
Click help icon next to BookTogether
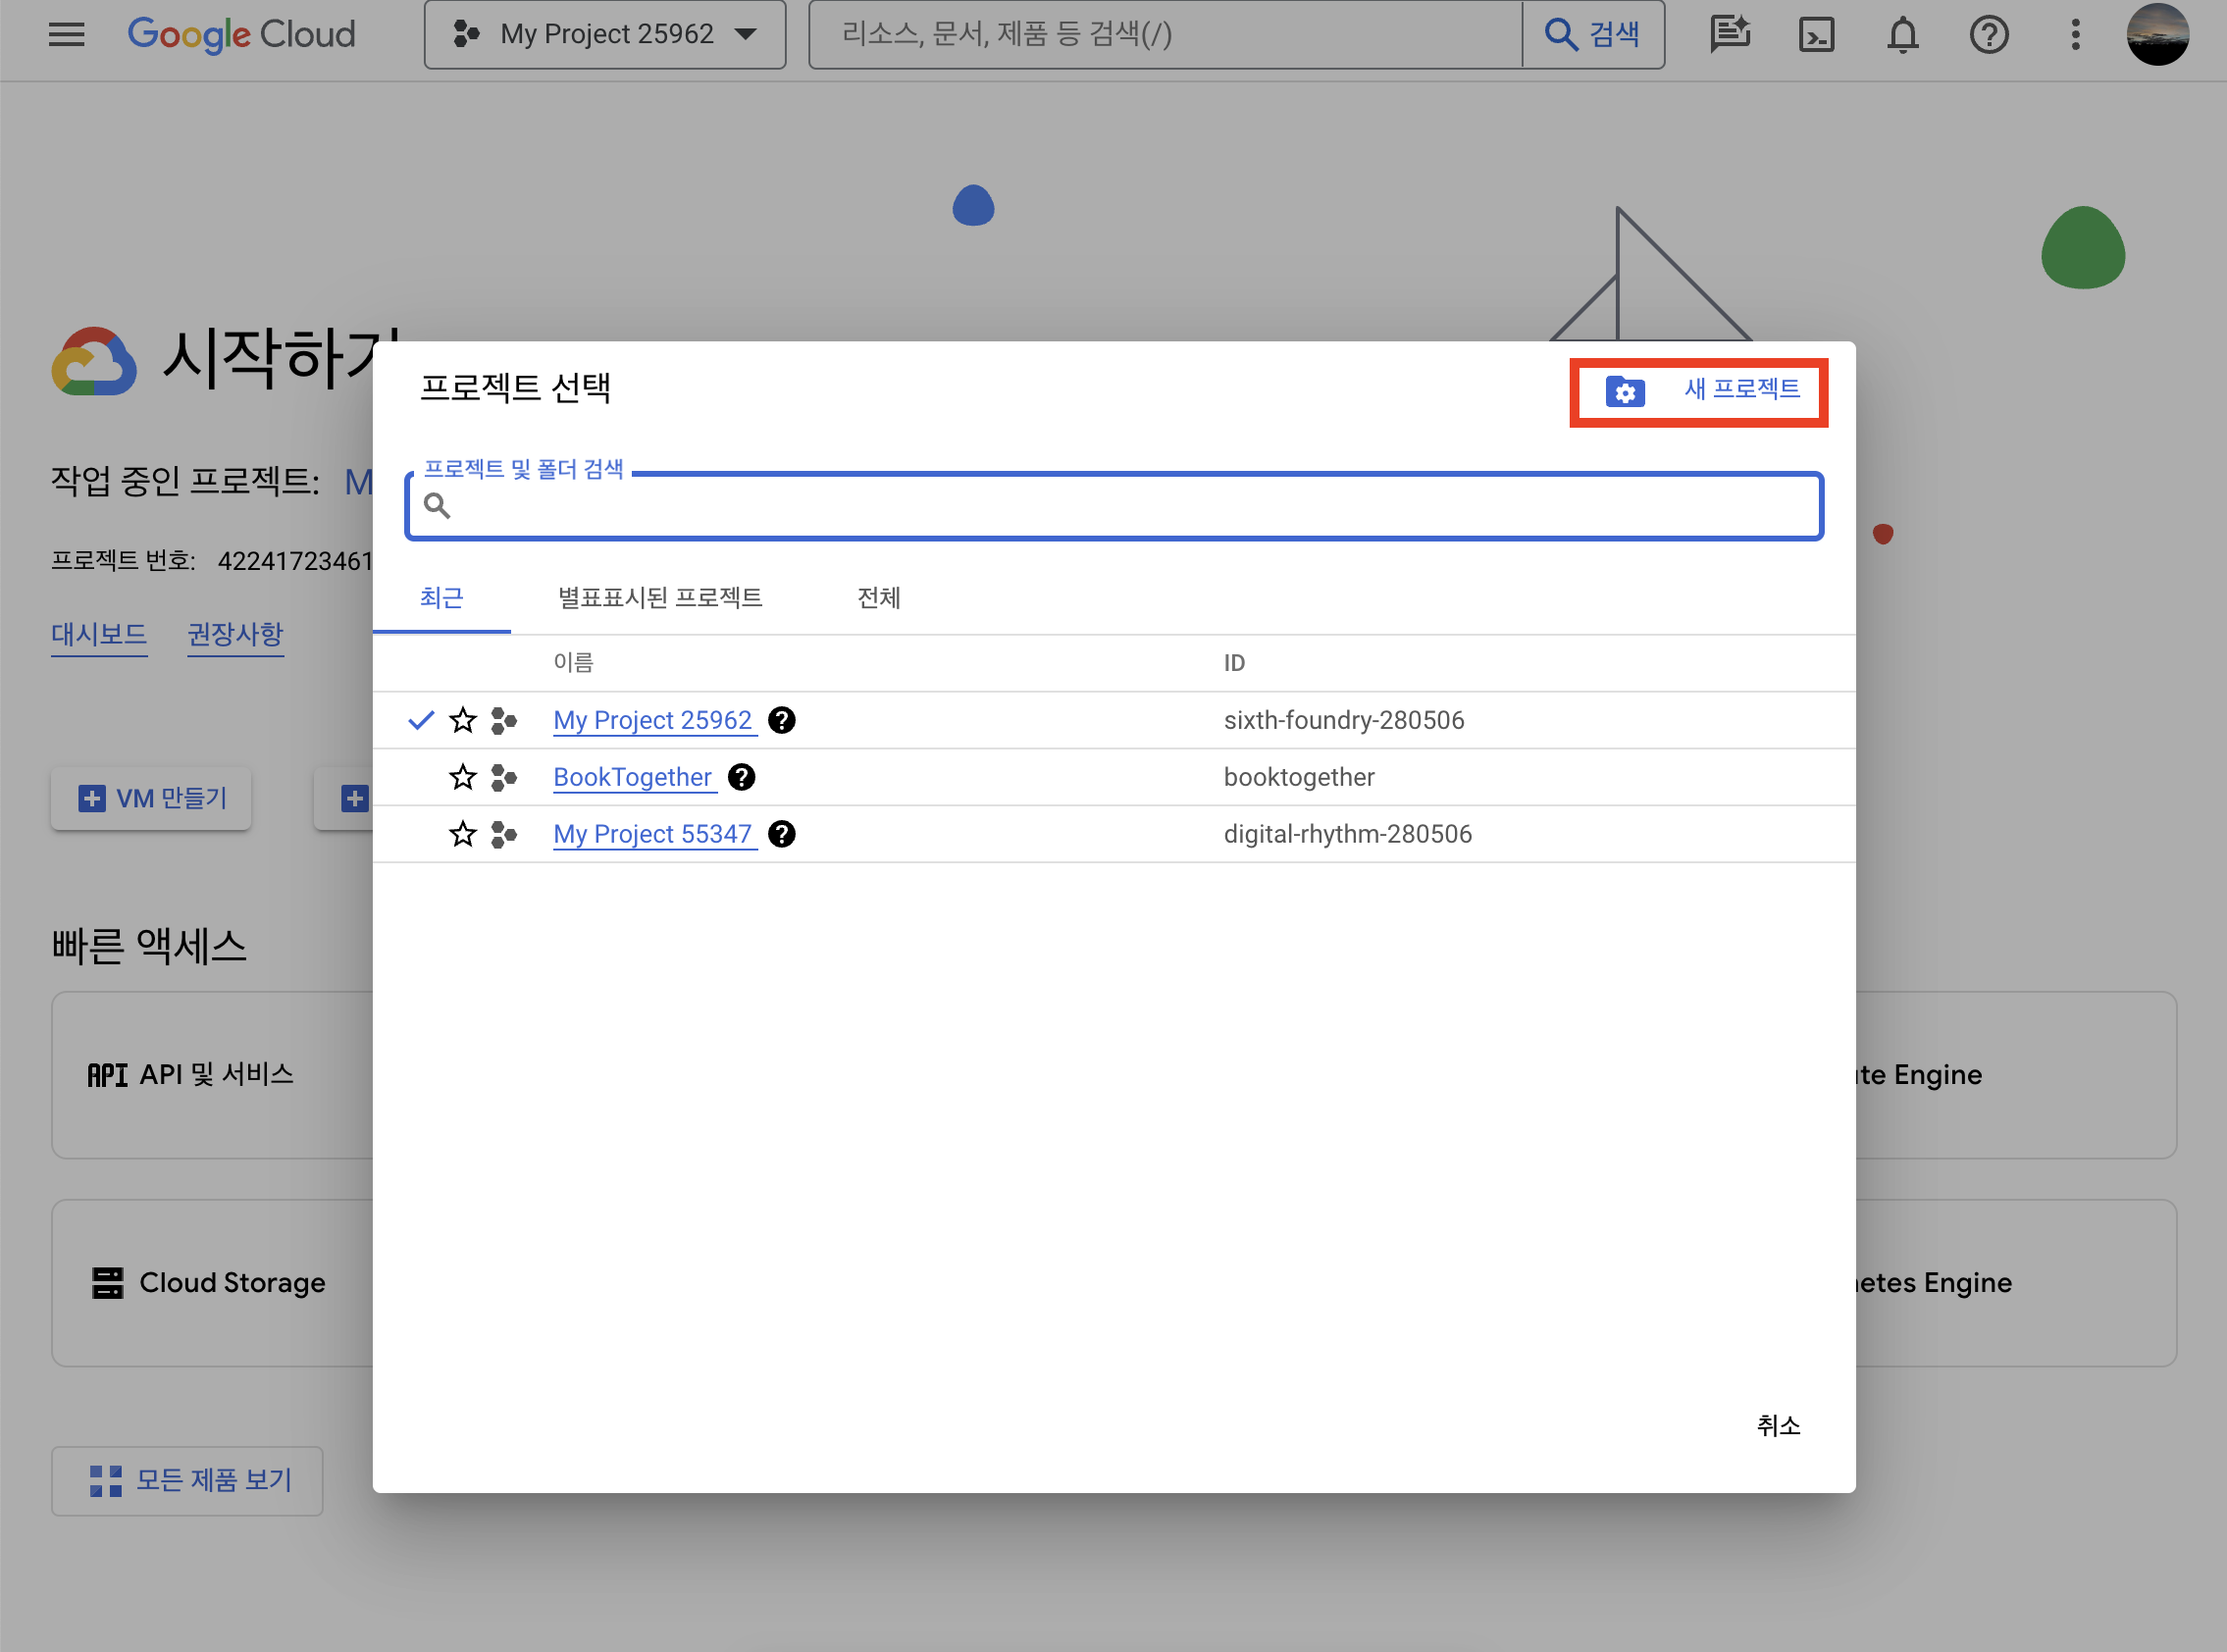click(741, 777)
